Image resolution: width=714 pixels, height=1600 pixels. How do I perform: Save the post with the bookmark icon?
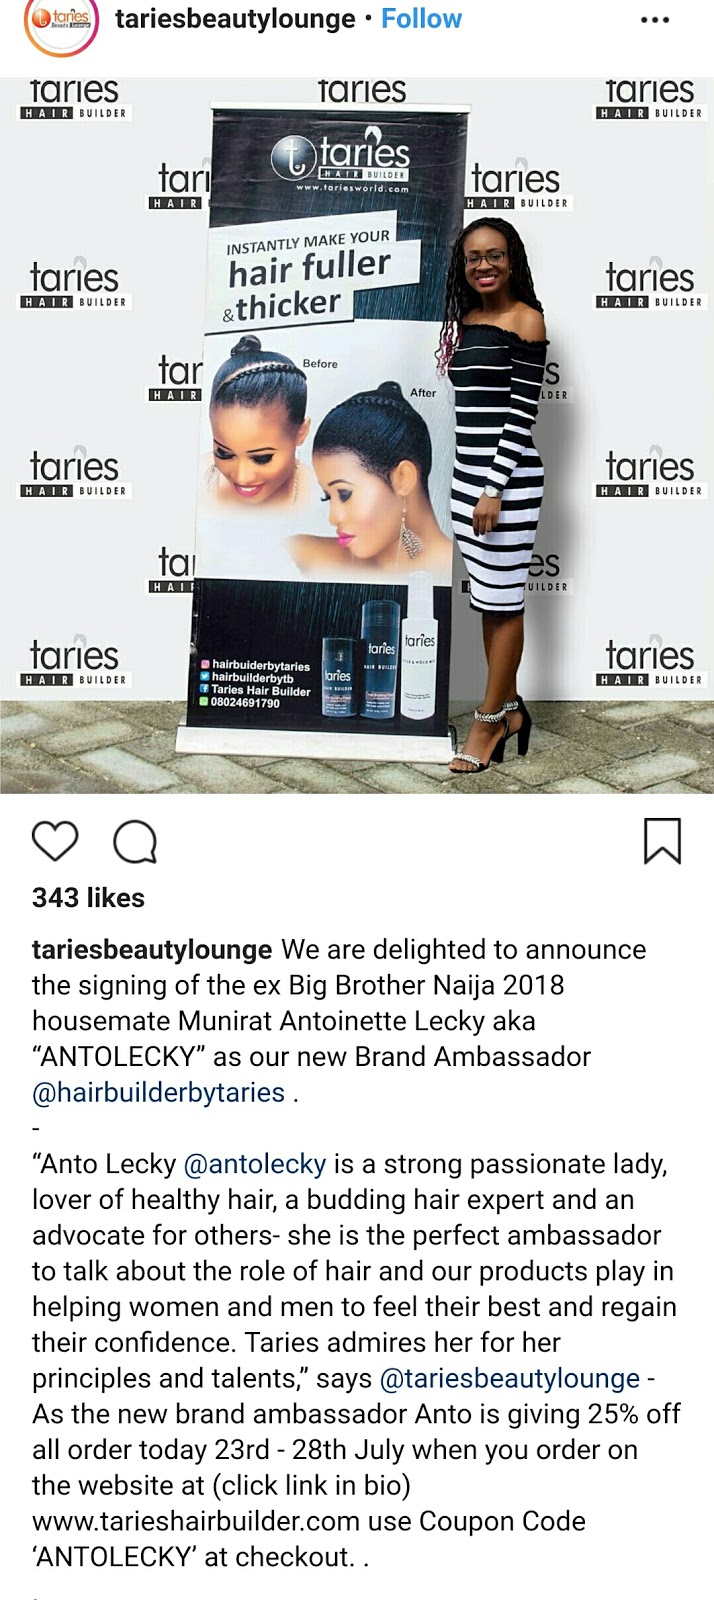(662, 841)
